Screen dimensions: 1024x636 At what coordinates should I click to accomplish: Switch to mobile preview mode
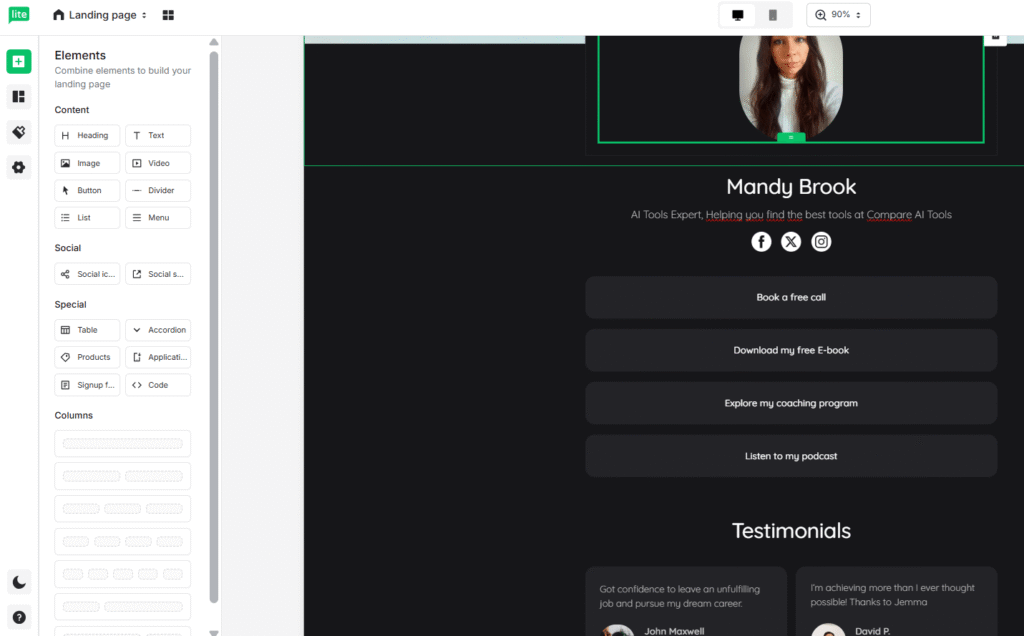tap(771, 15)
